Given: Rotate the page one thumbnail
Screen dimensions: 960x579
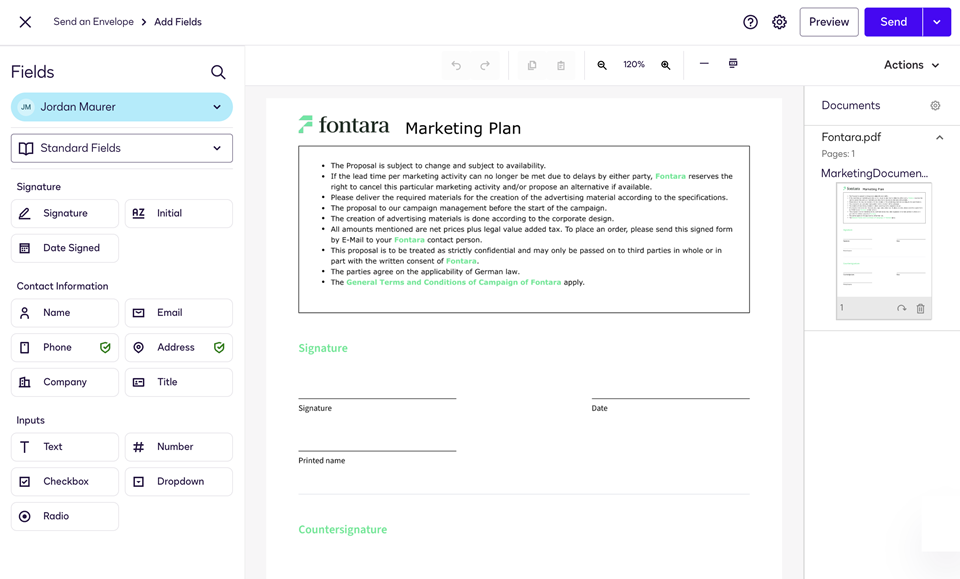Looking at the screenshot, I should (903, 308).
